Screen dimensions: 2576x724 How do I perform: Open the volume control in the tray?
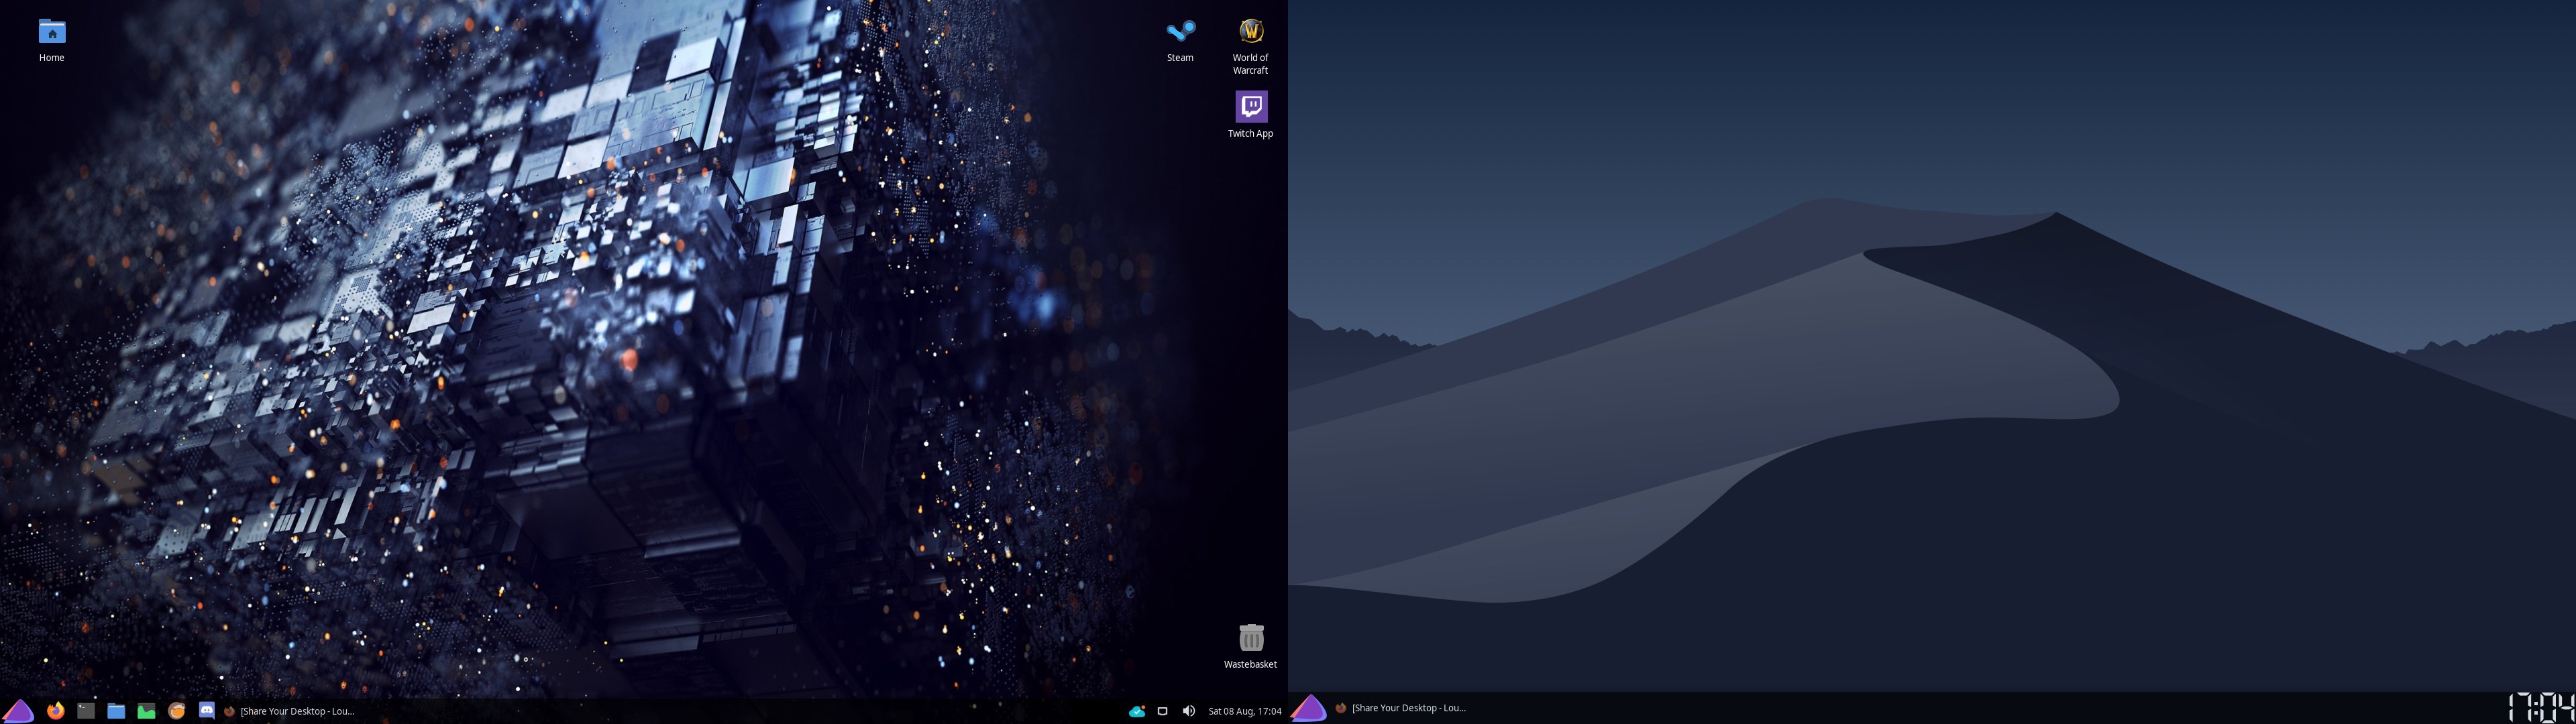coord(1188,711)
